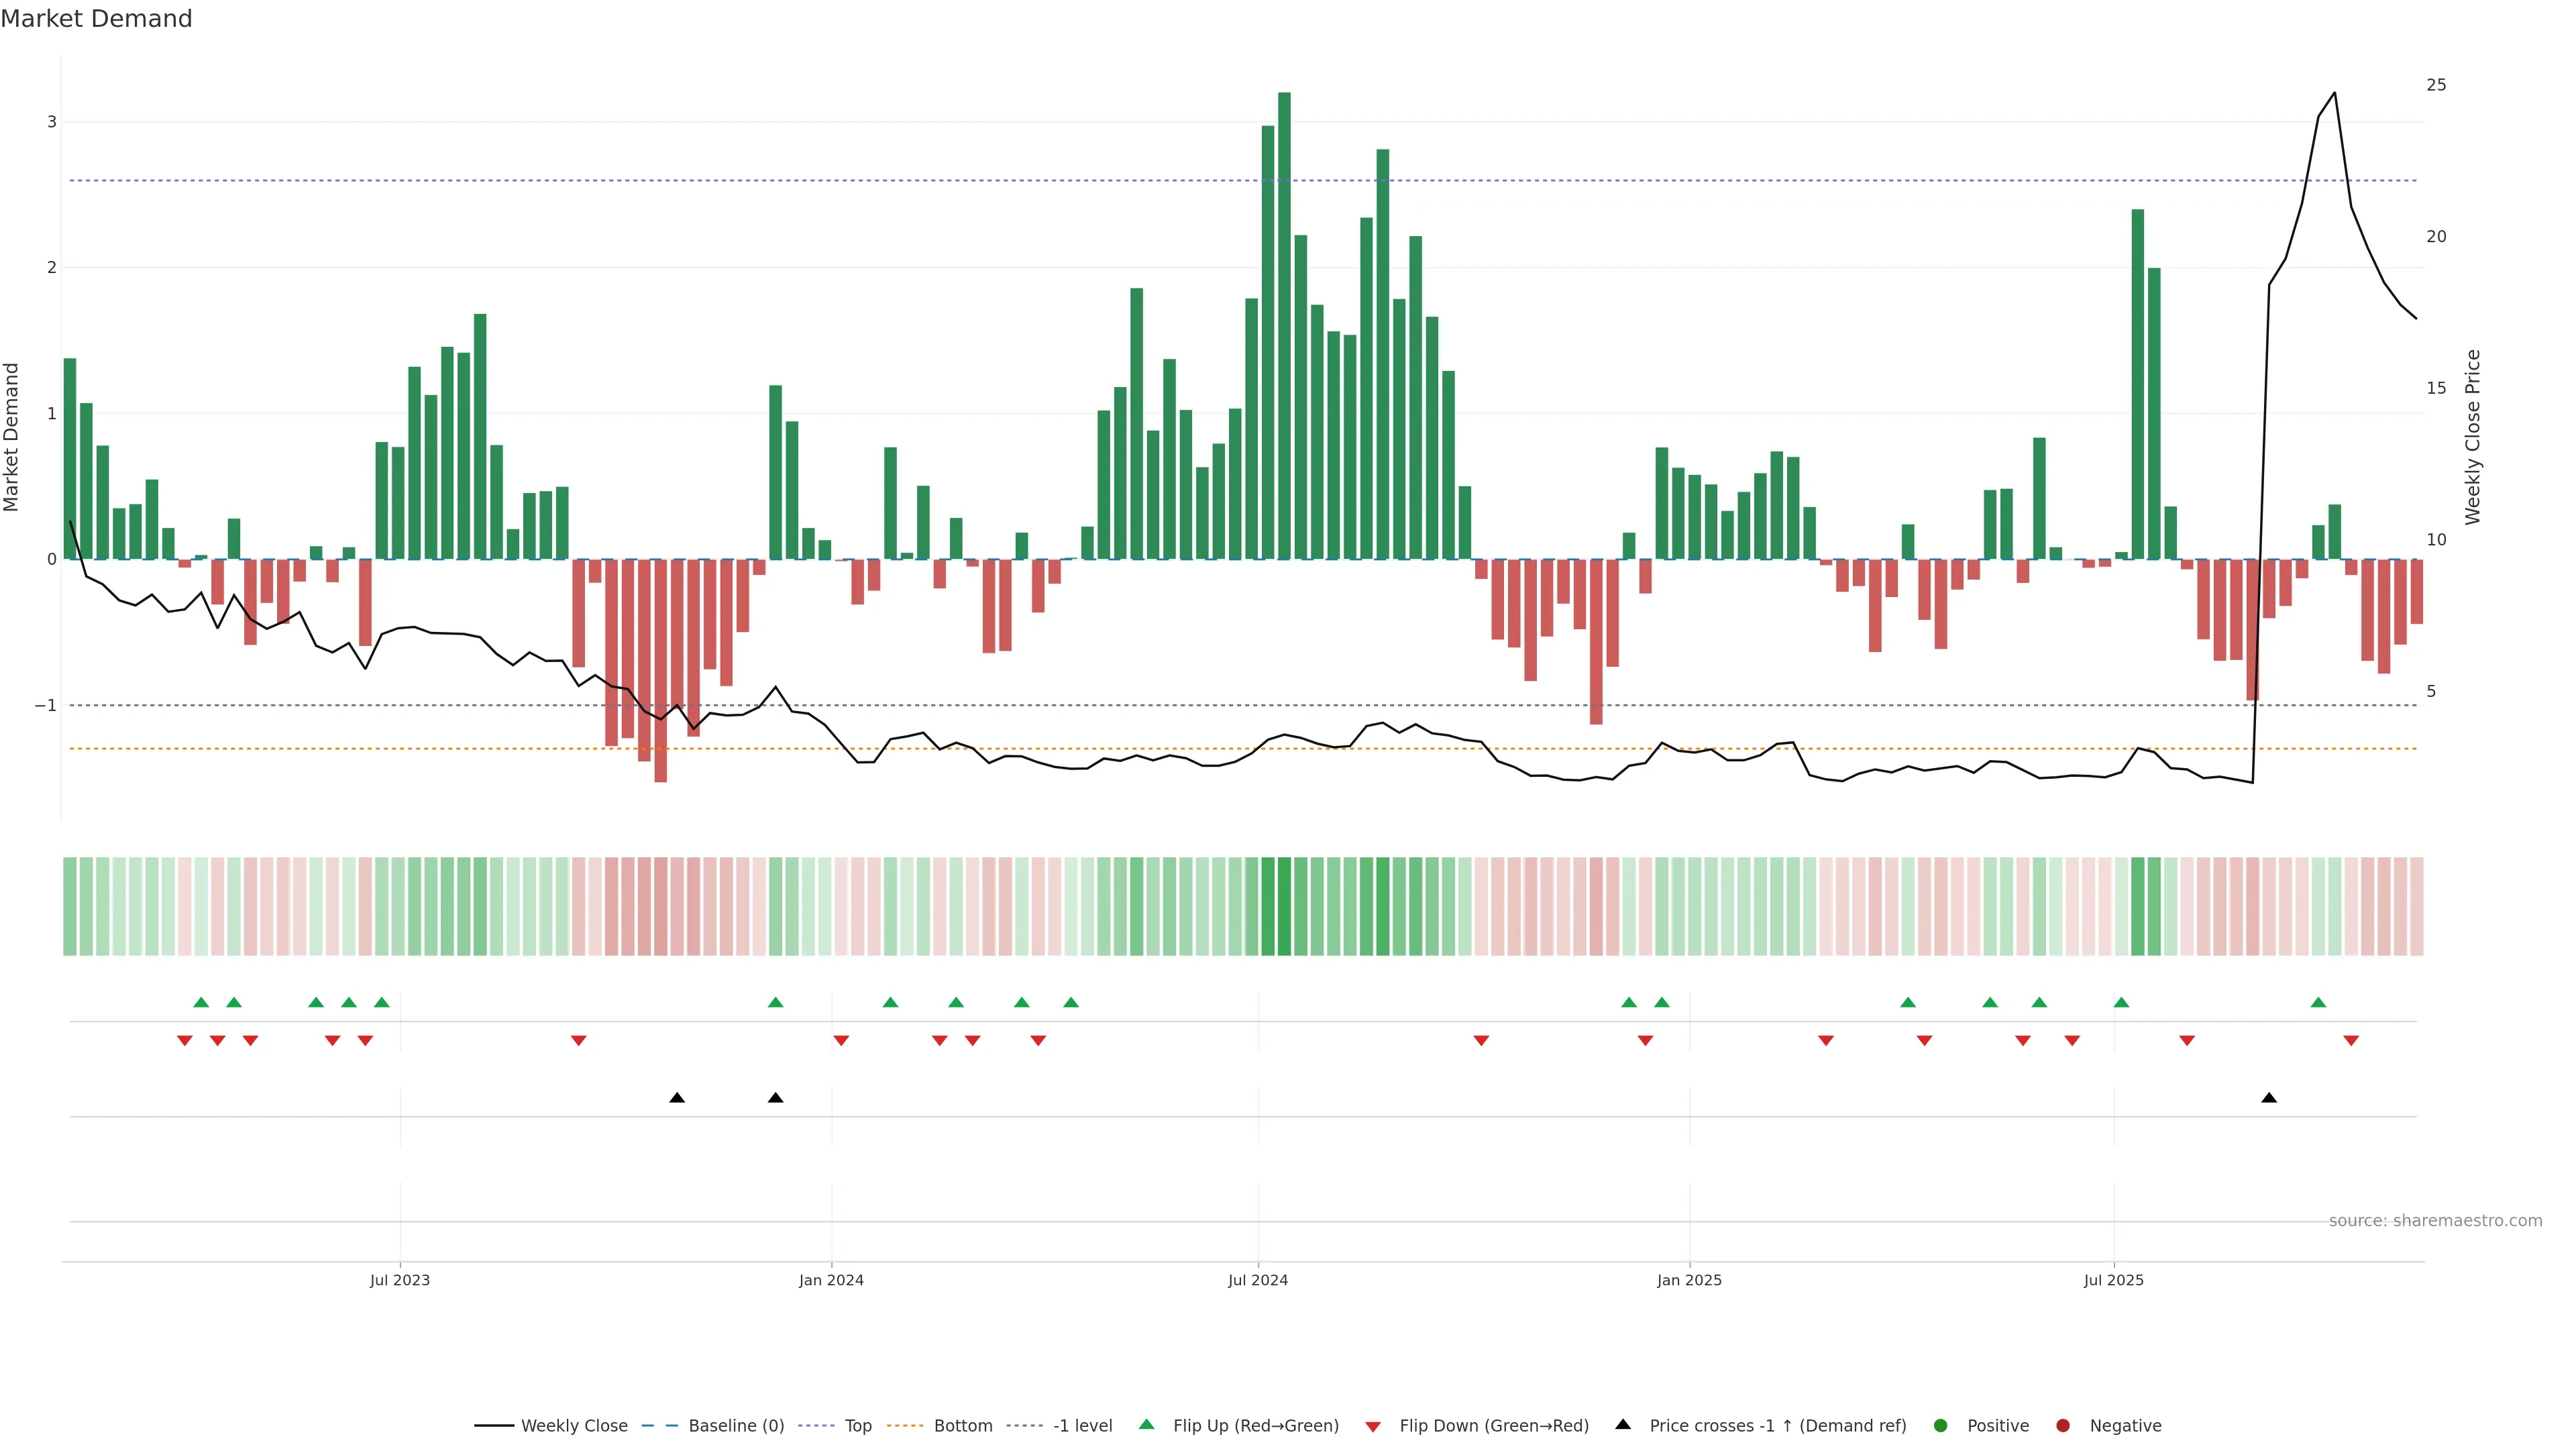Click the black Price crosses -1 legend triangle
This screenshot has height=1449, width=2576.
point(1623,1424)
